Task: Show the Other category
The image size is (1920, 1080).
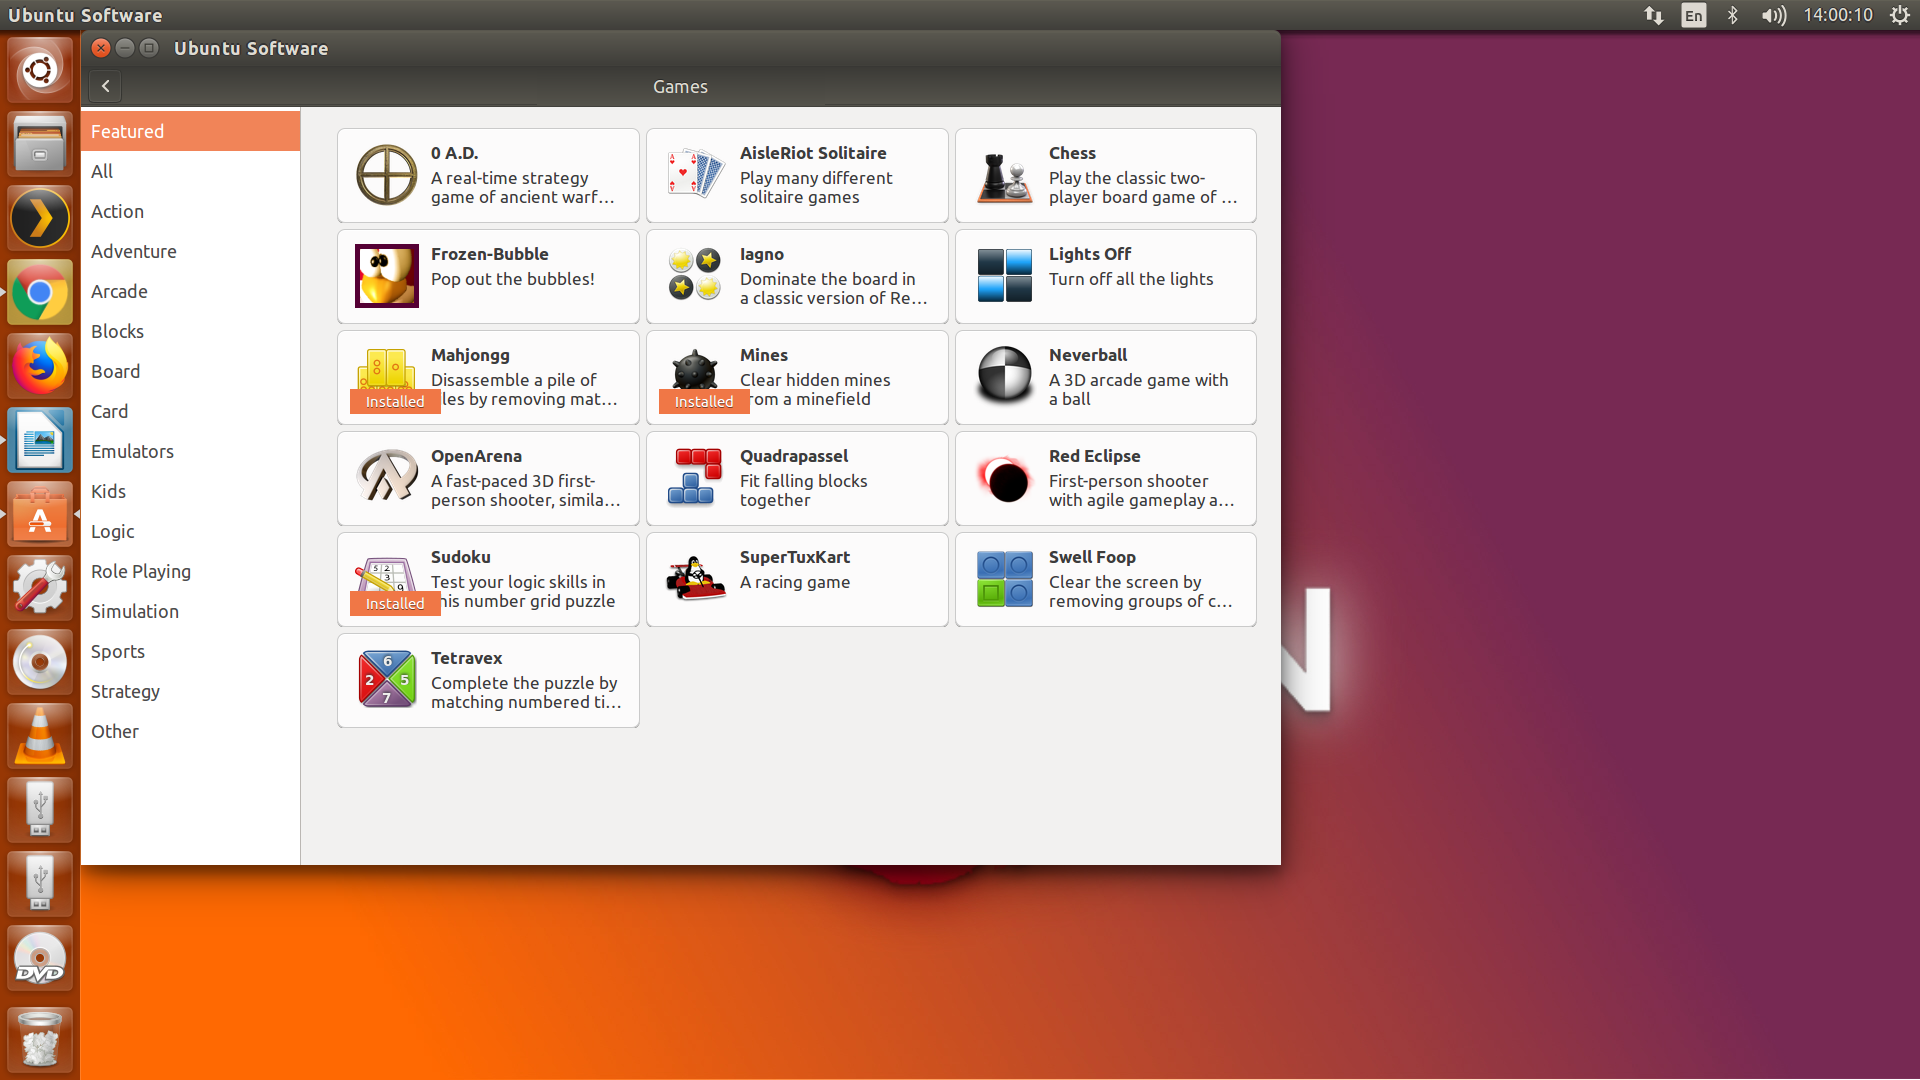Action: point(190,731)
